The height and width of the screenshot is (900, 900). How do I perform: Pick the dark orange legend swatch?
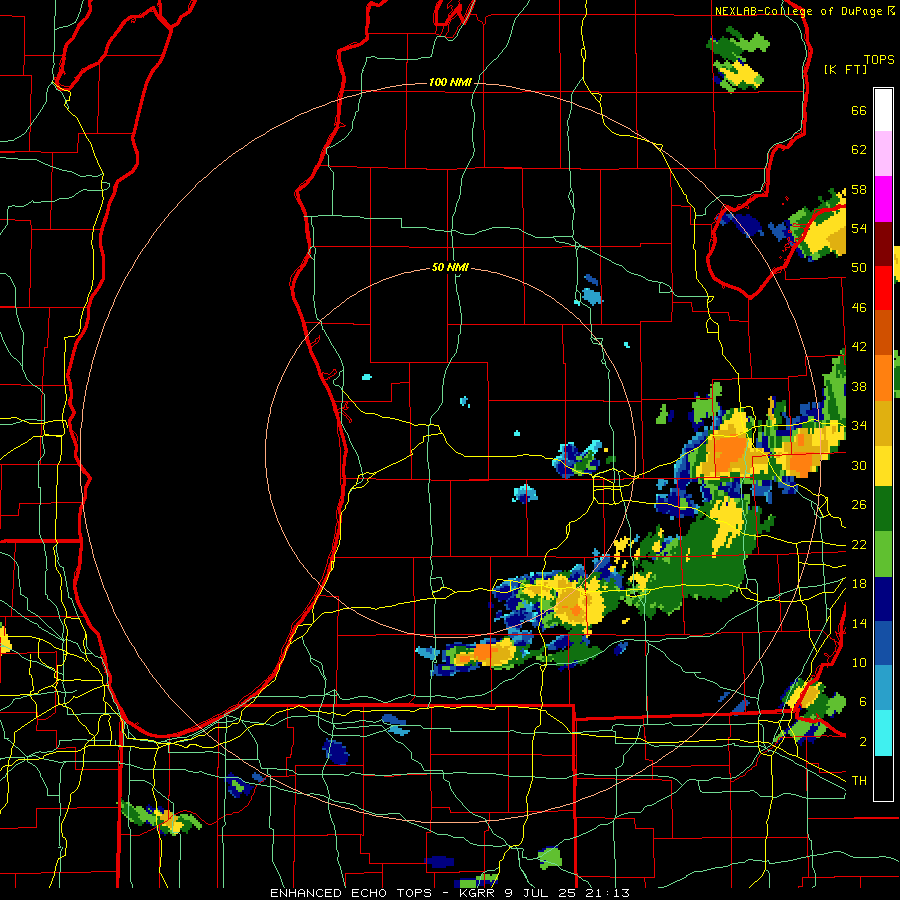click(x=883, y=333)
